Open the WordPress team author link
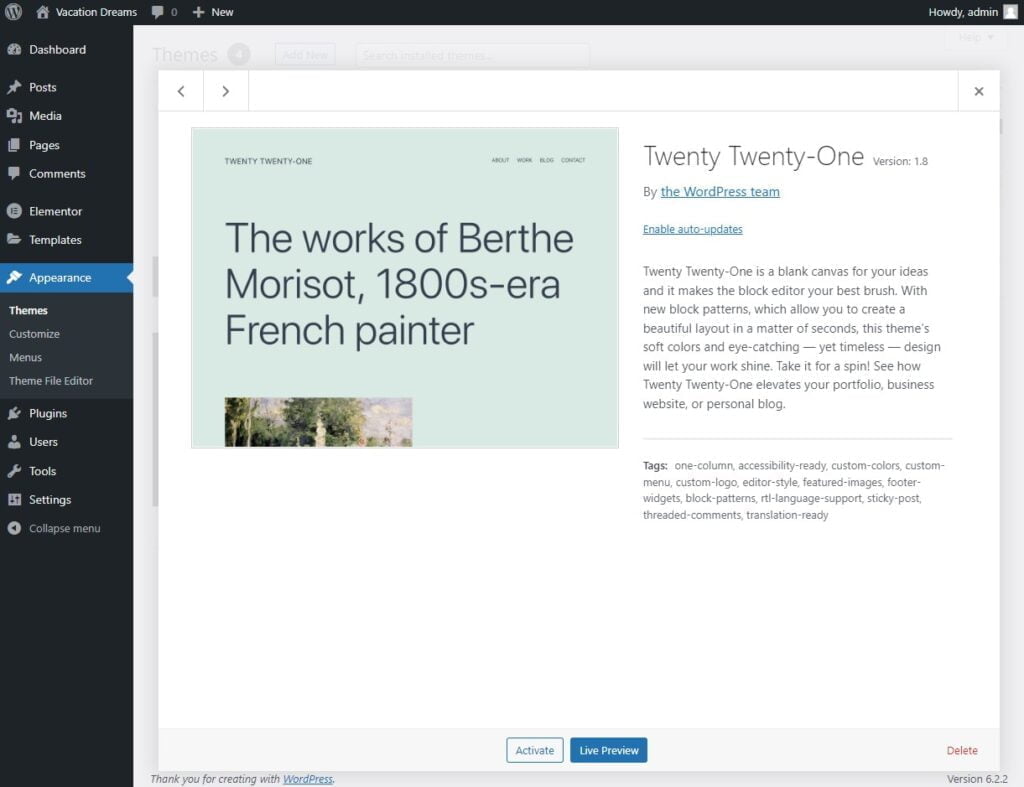The image size is (1024, 787). (x=720, y=191)
